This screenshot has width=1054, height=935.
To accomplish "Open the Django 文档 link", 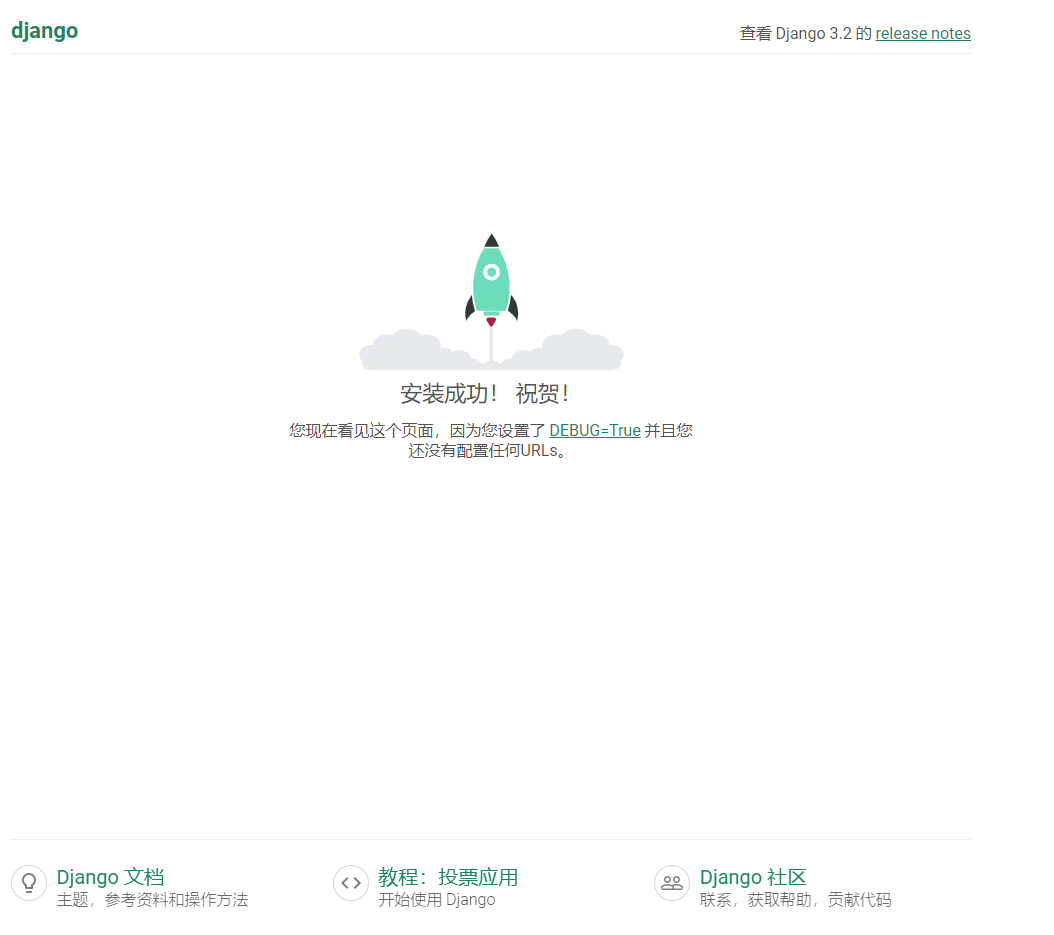I will click(110, 877).
